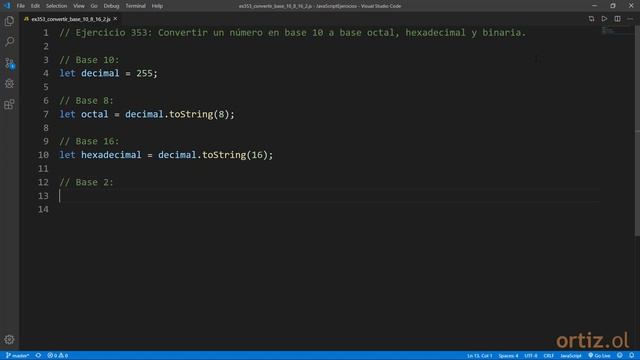Click the synchronize changes icon in status bar
Viewport: 640px width, 360px height.
[x=38, y=356]
